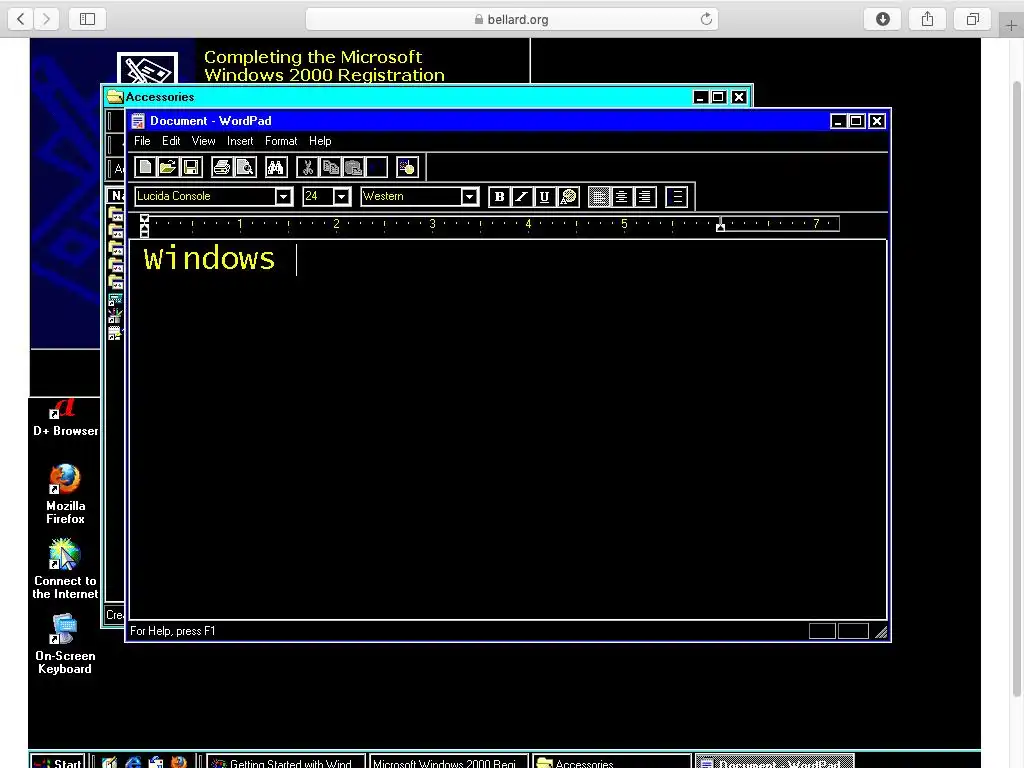Image resolution: width=1024 pixels, height=768 pixels.
Task: Click the WordPad document icon in title bar
Action: coord(138,121)
